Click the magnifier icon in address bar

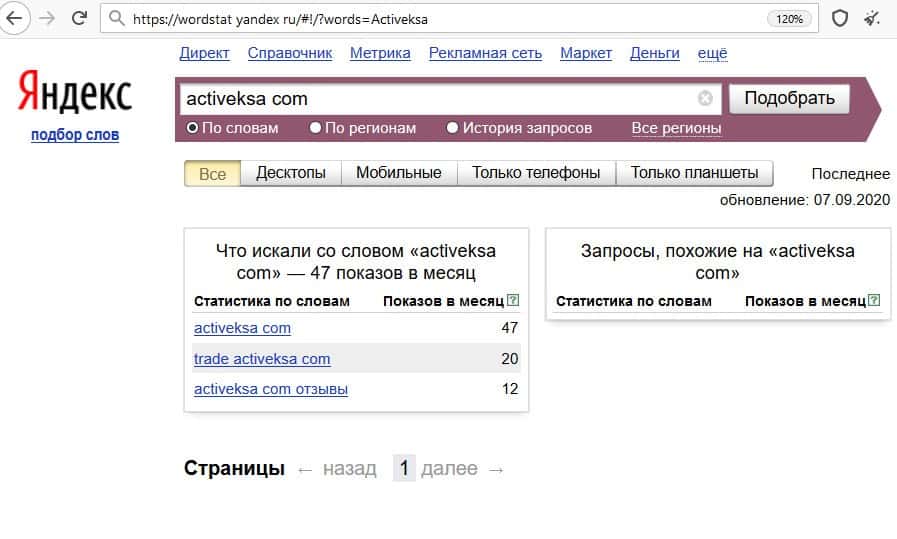coord(116,18)
